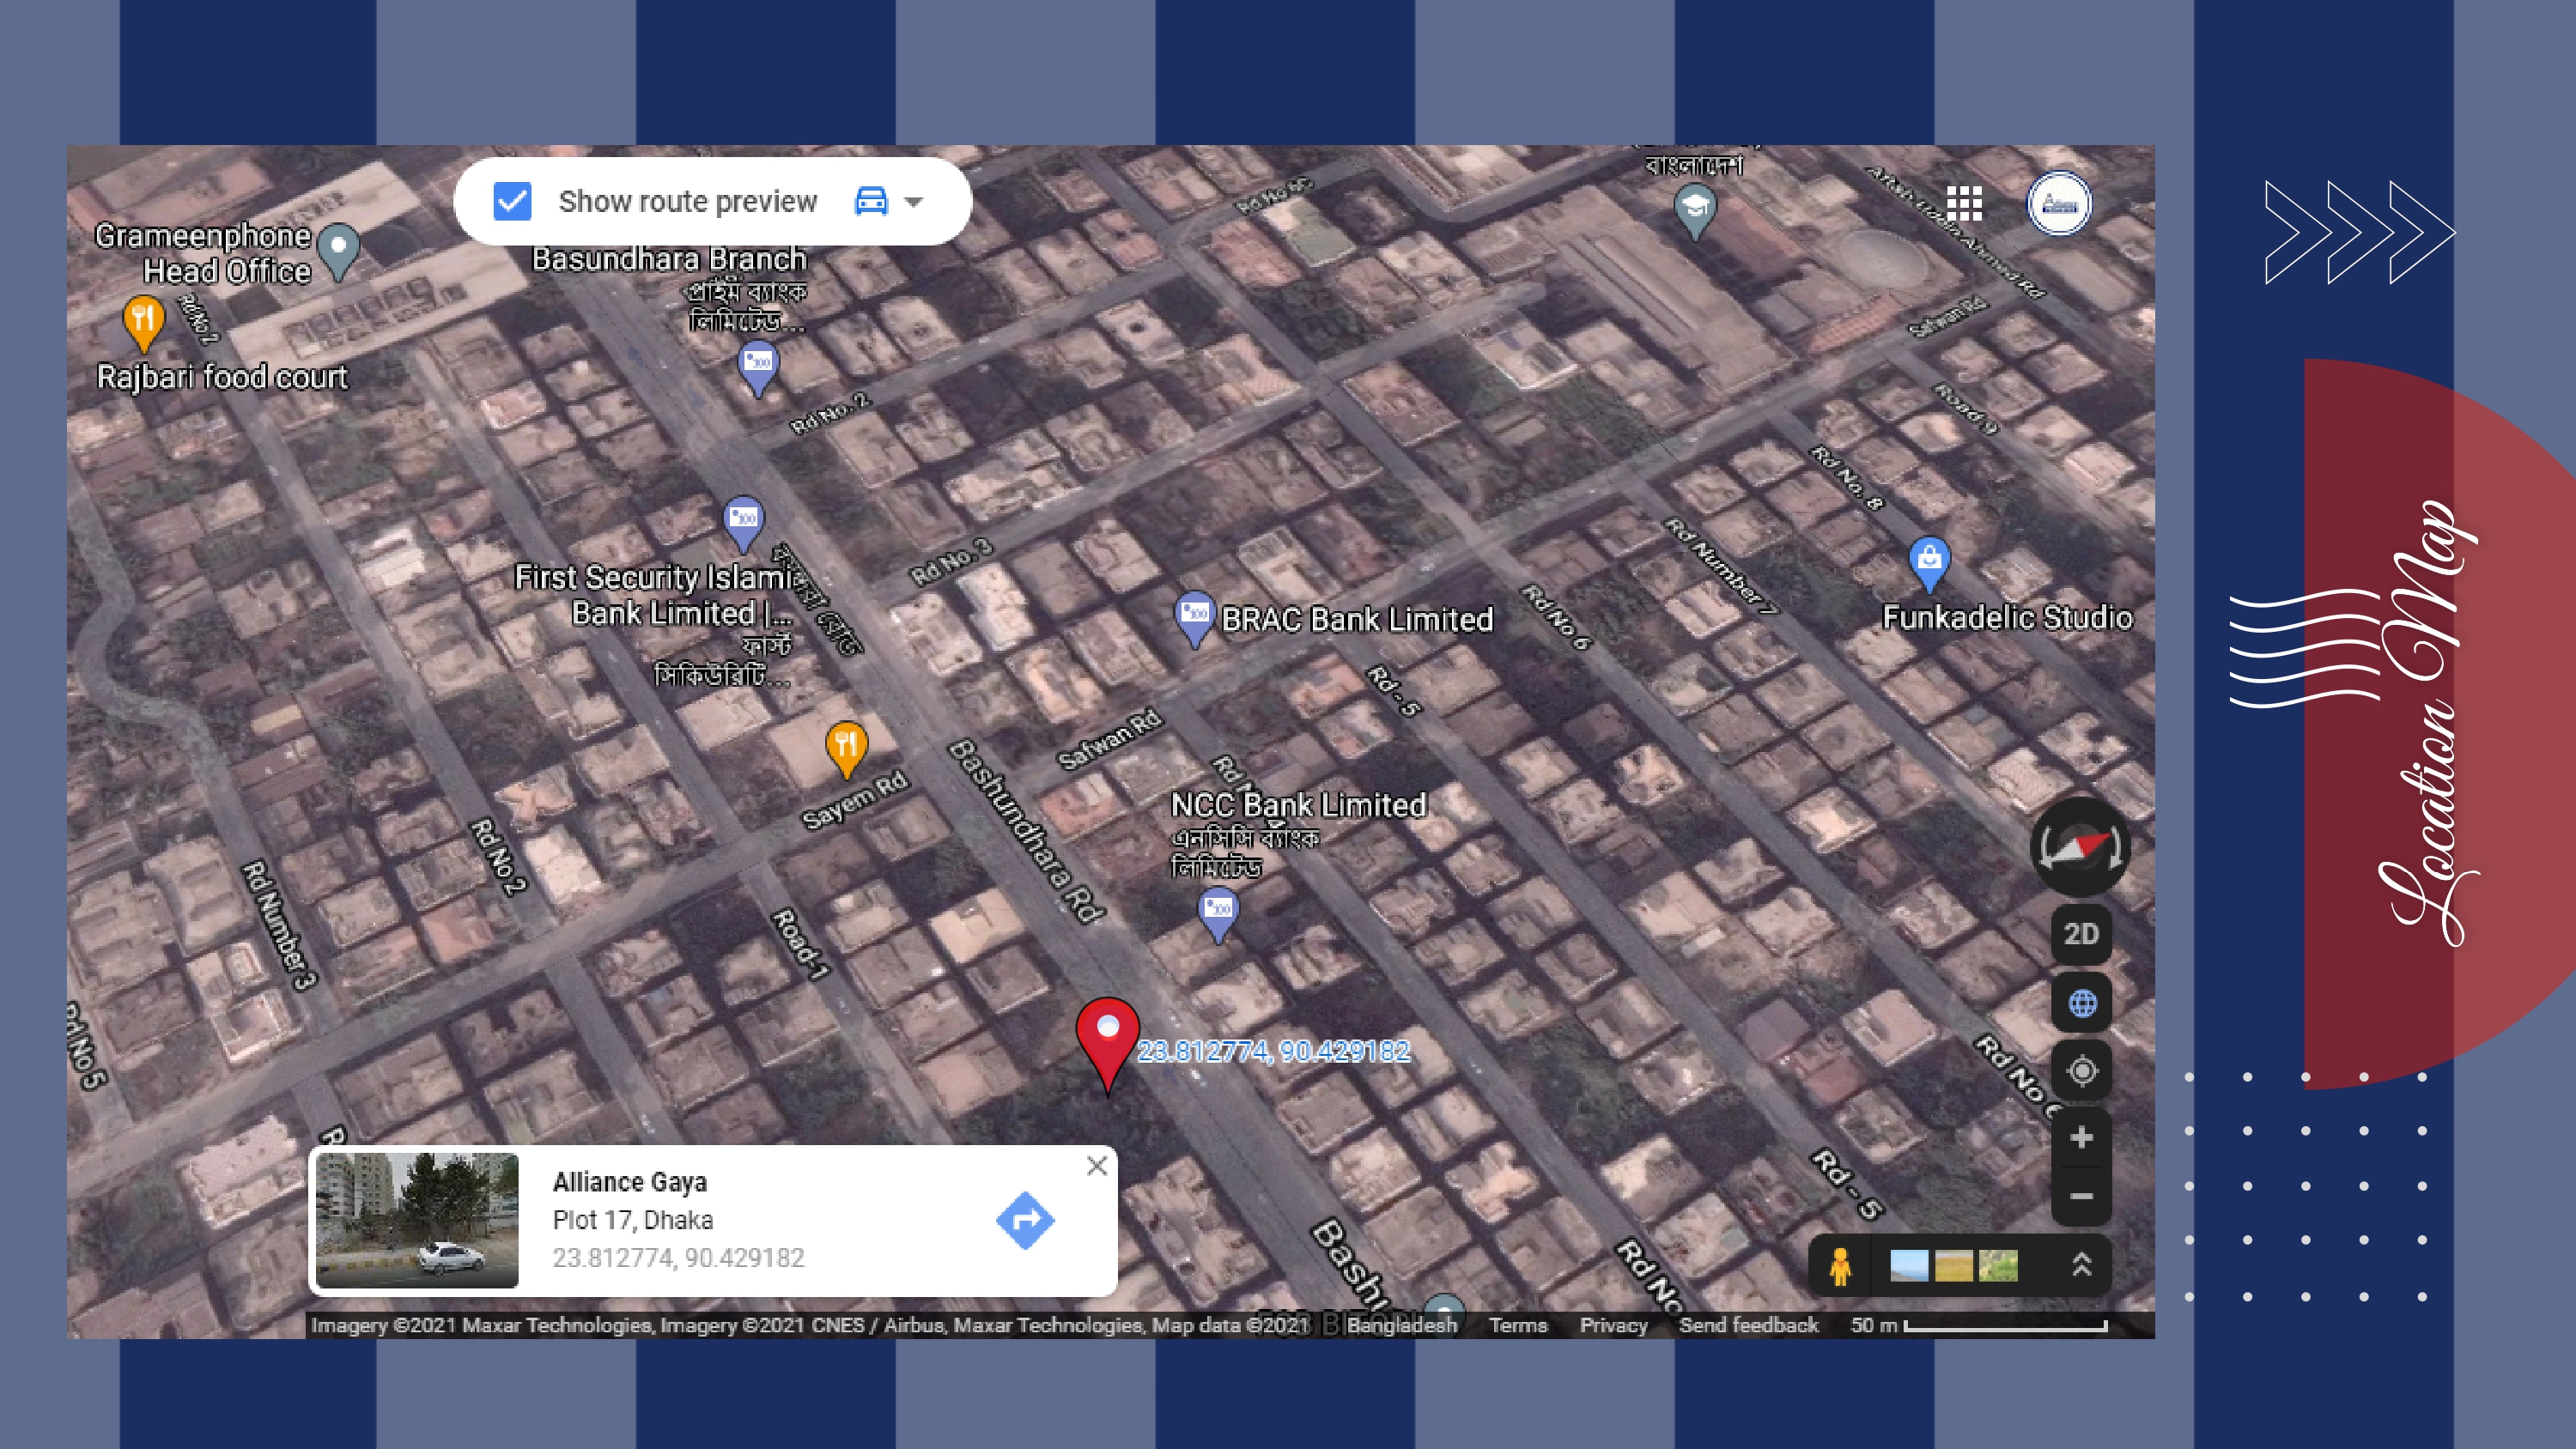Toggle the globe view button
The height and width of the screenshot is (1449, 2576).
pos(2081,1003)
